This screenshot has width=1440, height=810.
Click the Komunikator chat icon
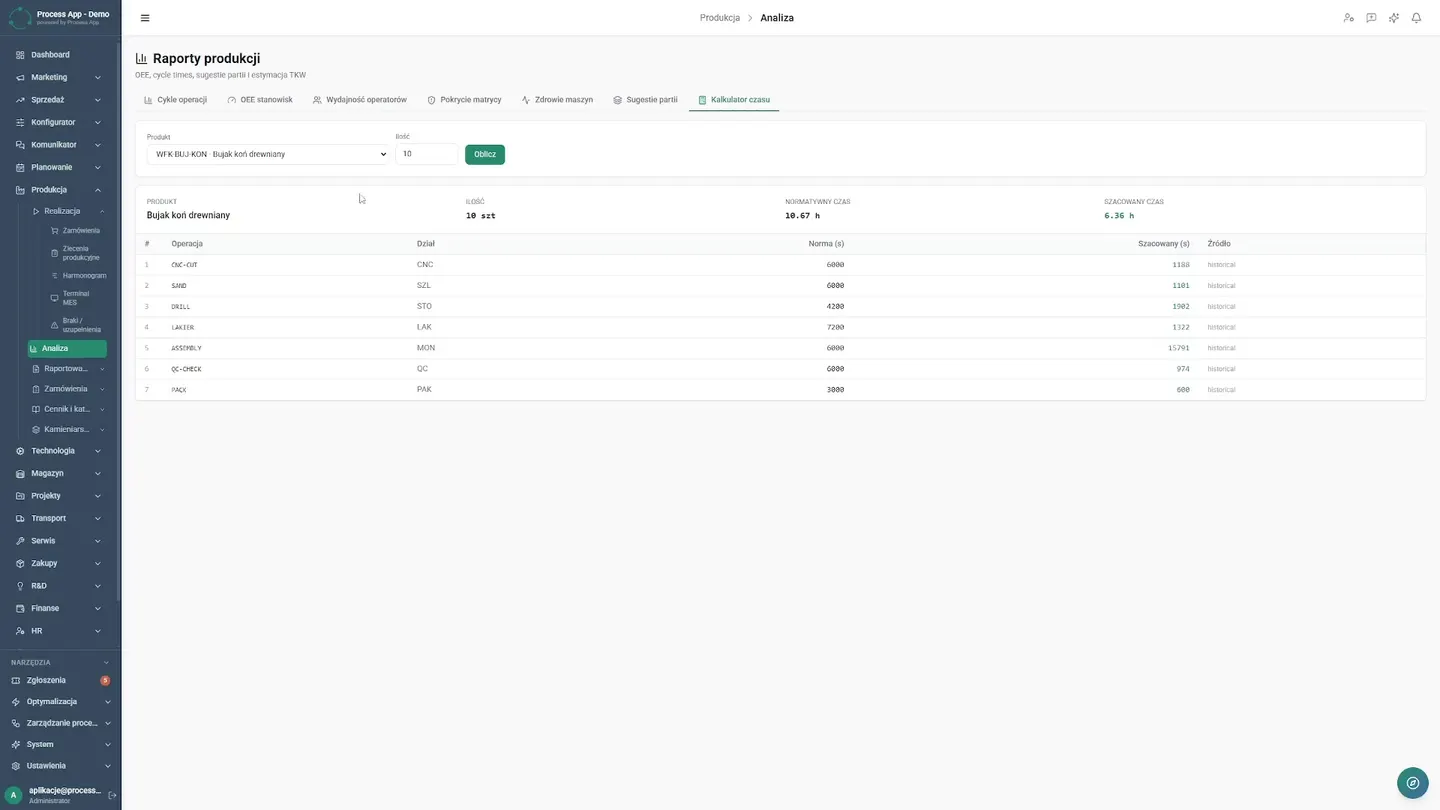pos(20,145)
